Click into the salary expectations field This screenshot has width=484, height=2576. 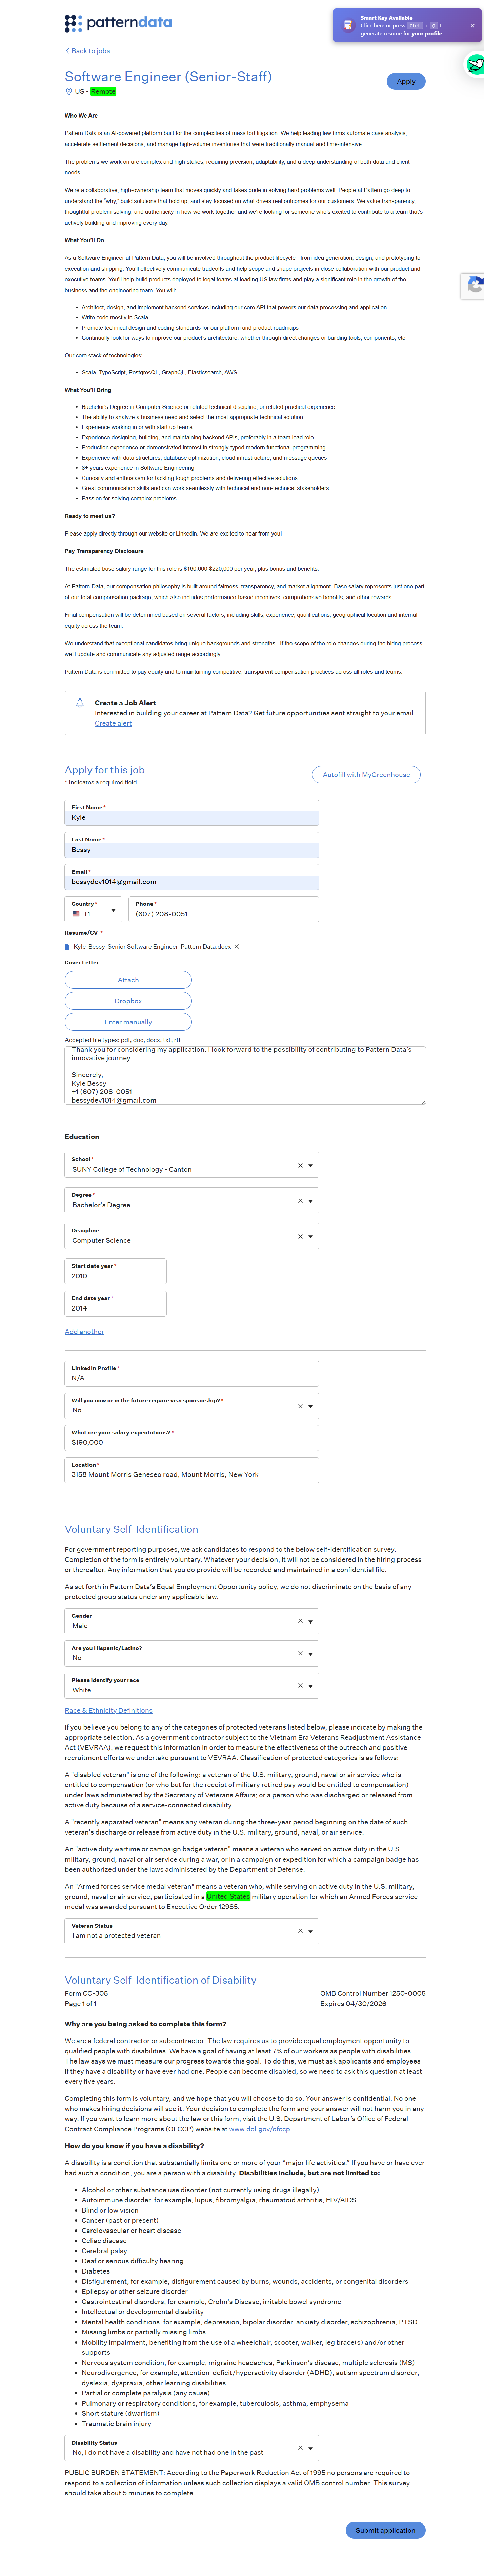[x=192, y=1442]
